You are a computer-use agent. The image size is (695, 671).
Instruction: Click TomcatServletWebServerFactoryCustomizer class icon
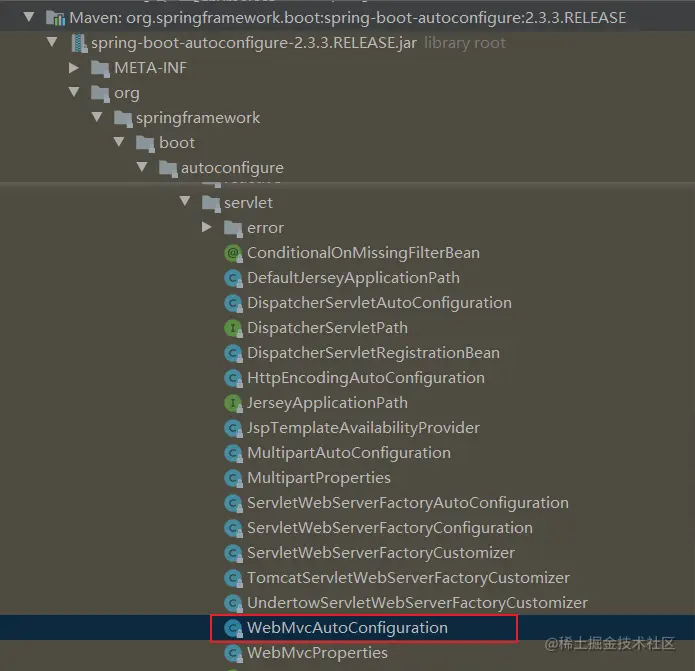(233, 578)
